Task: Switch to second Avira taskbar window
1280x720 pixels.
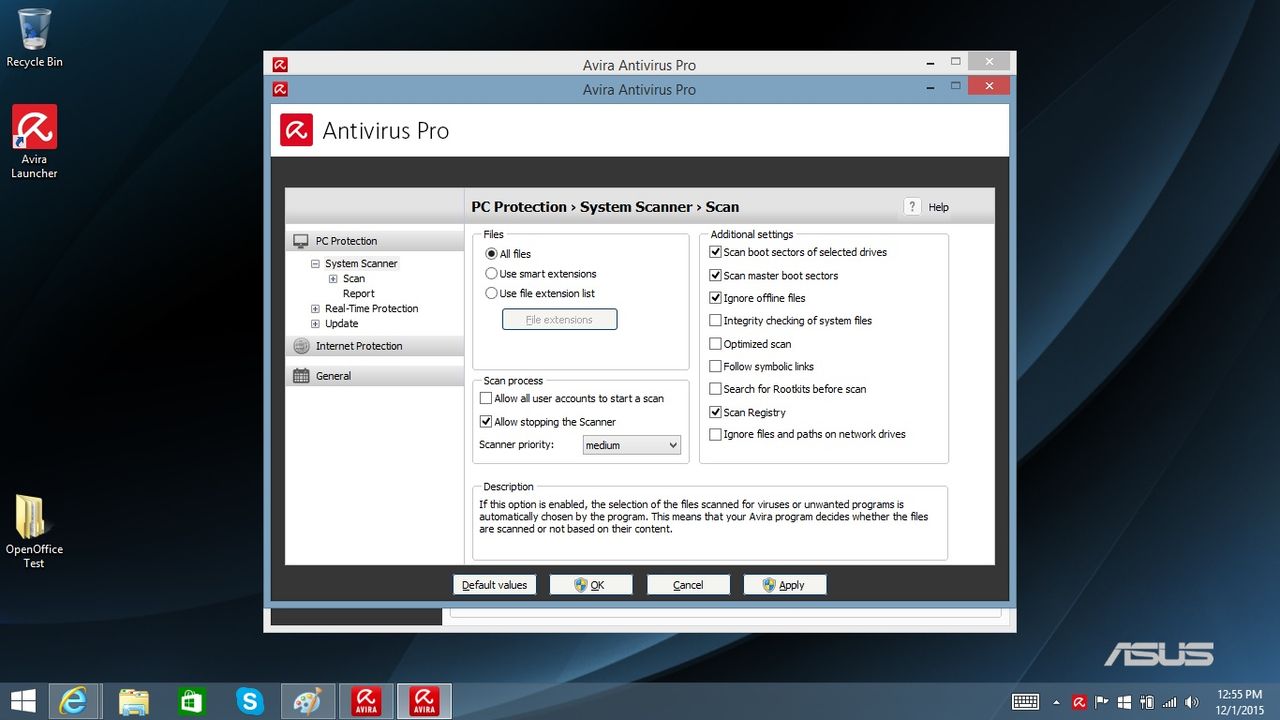Action: click(x=424, y=701)
